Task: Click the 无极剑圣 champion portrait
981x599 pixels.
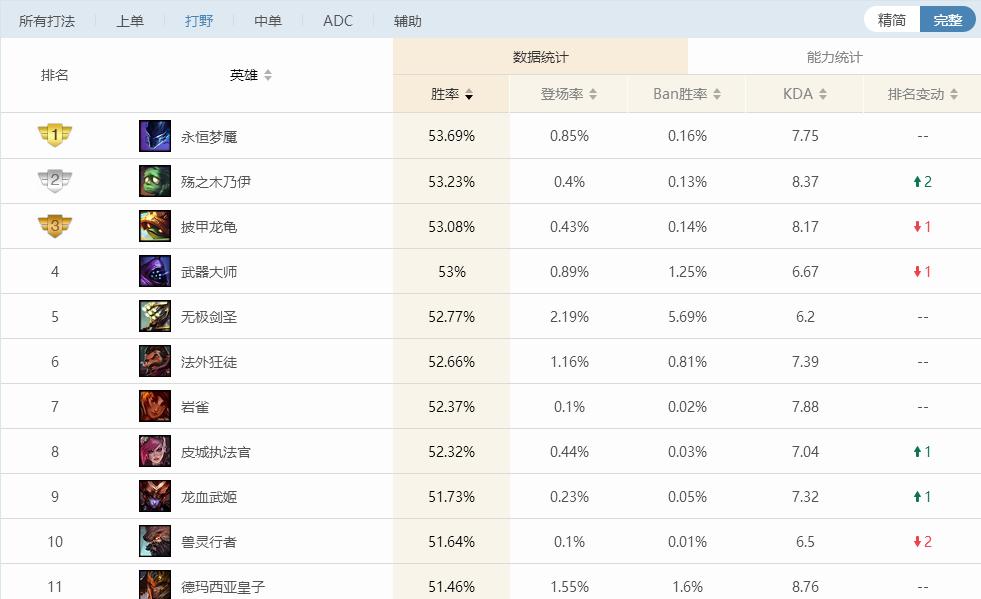Action: point(155,316)
